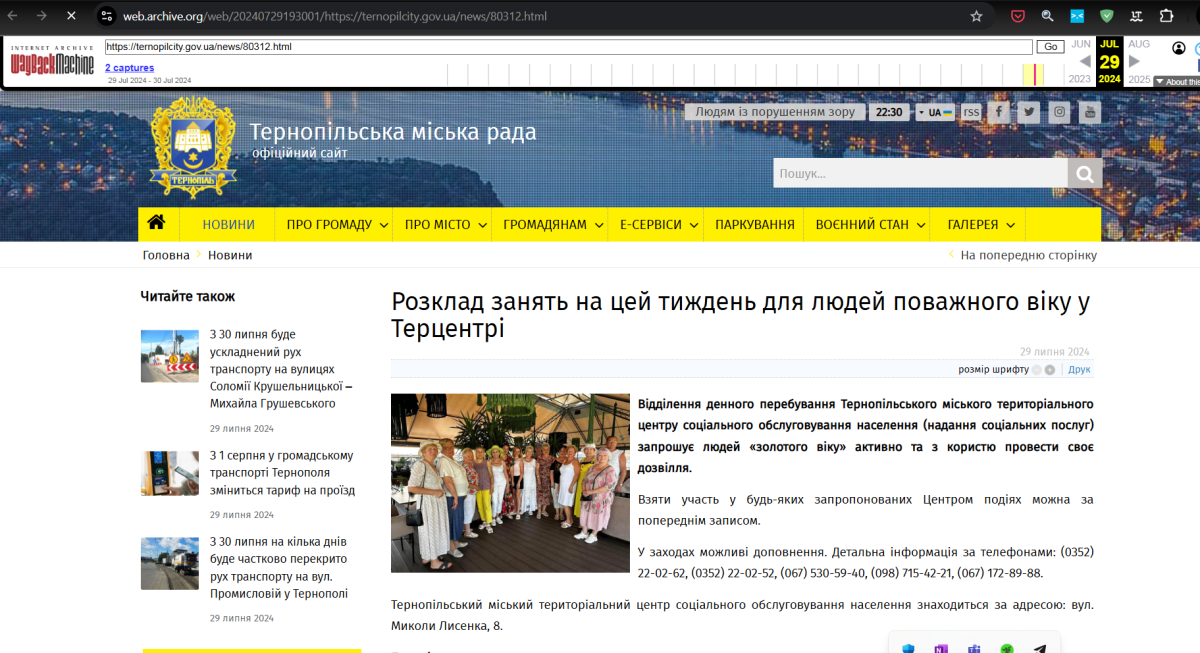Viewport: 1200px width, 653px height.
Task: Click the highlighted capture marker in Wayback timeline
Action: [1034, 74]
